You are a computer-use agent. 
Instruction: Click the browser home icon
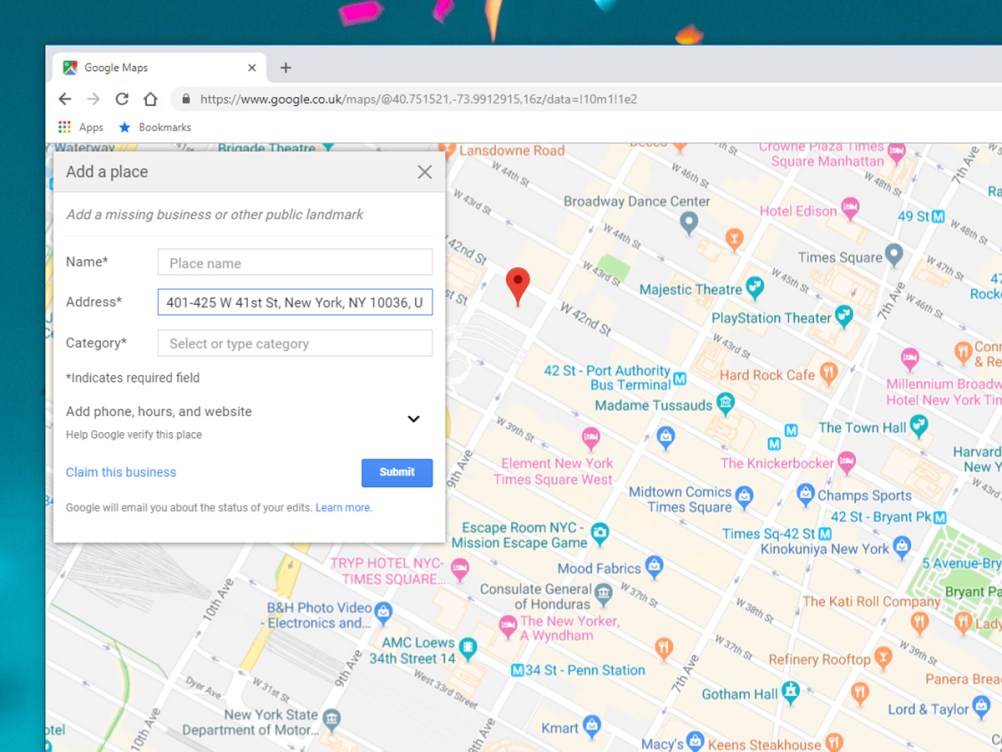150,99
